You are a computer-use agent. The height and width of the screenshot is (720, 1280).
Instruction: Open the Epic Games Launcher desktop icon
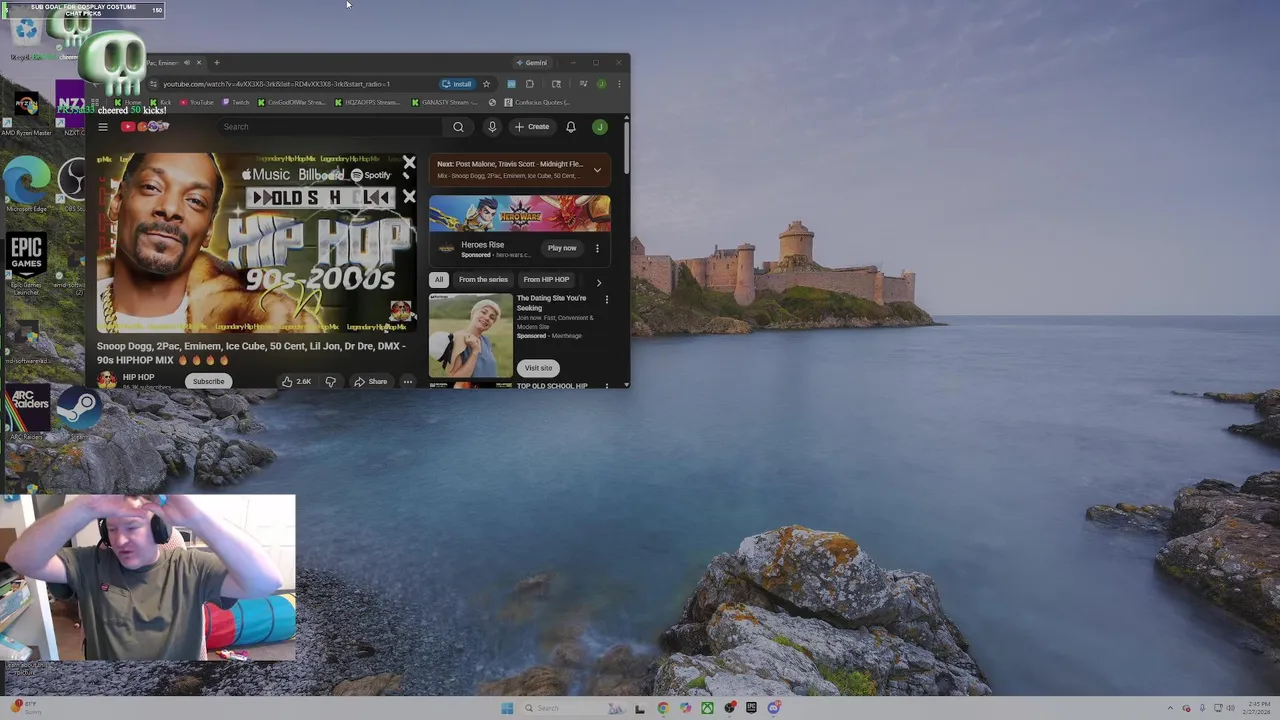click(x=27, y=263)
